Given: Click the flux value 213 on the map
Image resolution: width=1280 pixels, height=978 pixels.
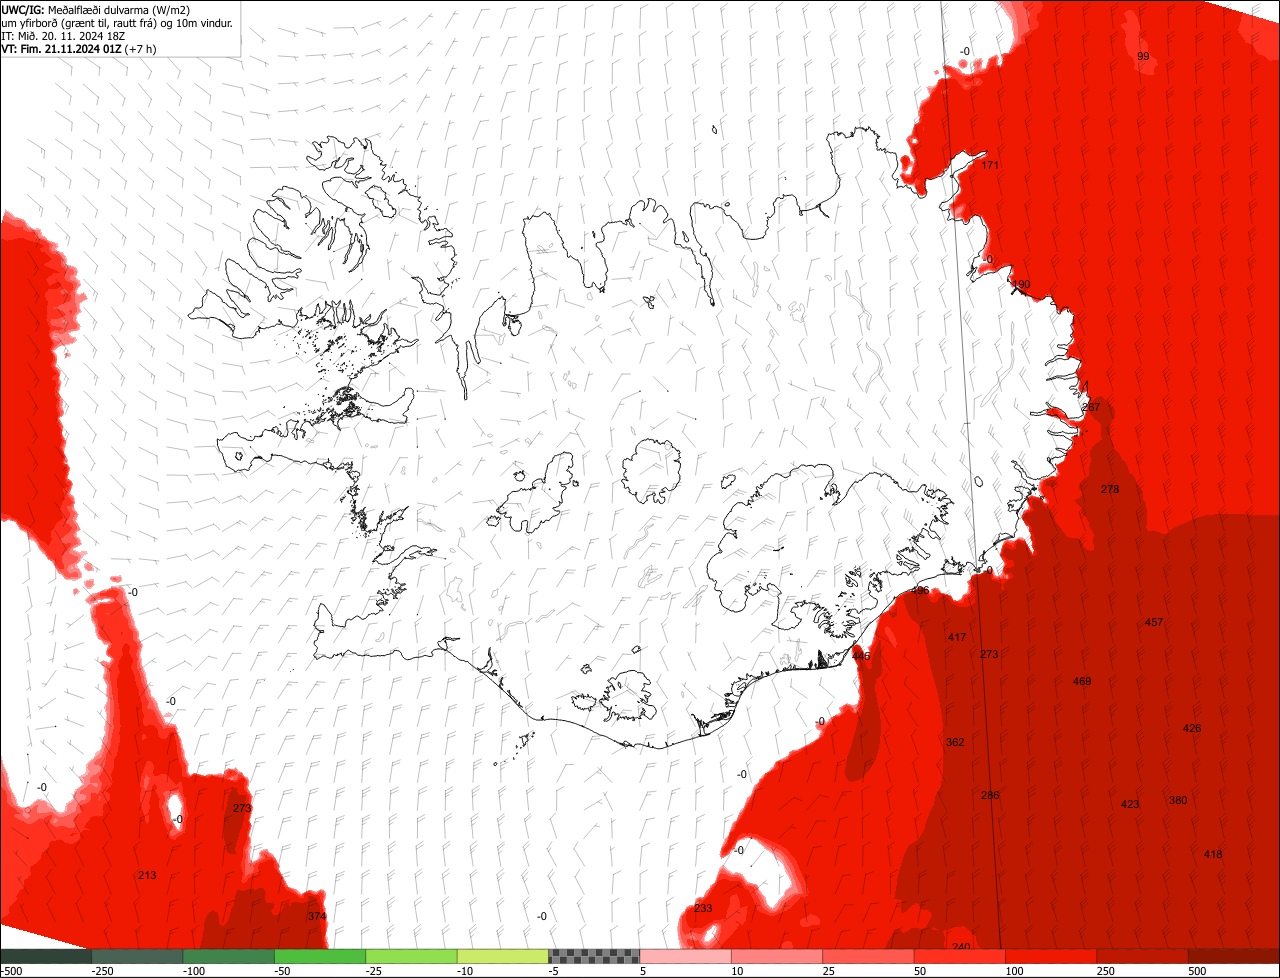Looking at the screenshot, I should click(x=147, y=875).
